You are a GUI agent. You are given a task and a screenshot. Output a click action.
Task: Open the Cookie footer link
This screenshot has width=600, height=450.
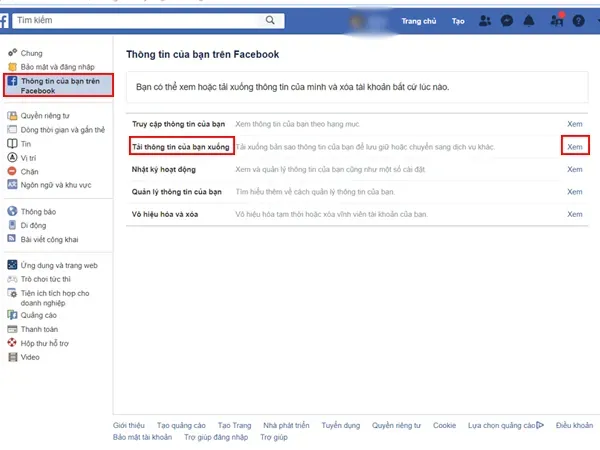coord(444,425)
